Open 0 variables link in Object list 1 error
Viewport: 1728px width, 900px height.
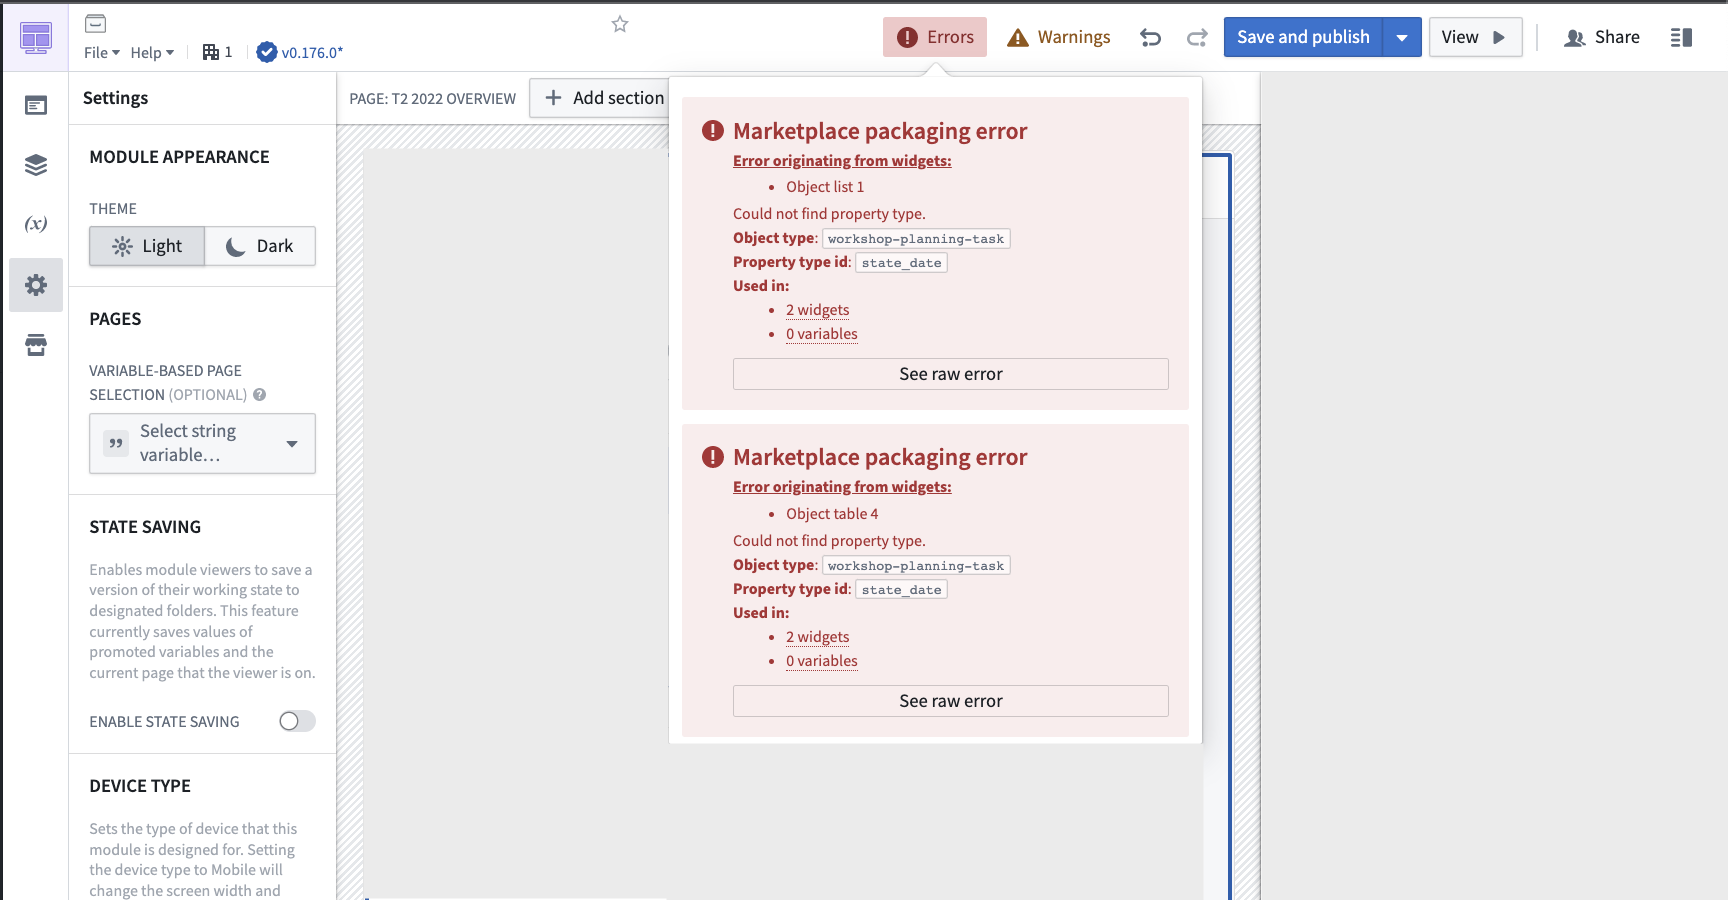[822, 334]
